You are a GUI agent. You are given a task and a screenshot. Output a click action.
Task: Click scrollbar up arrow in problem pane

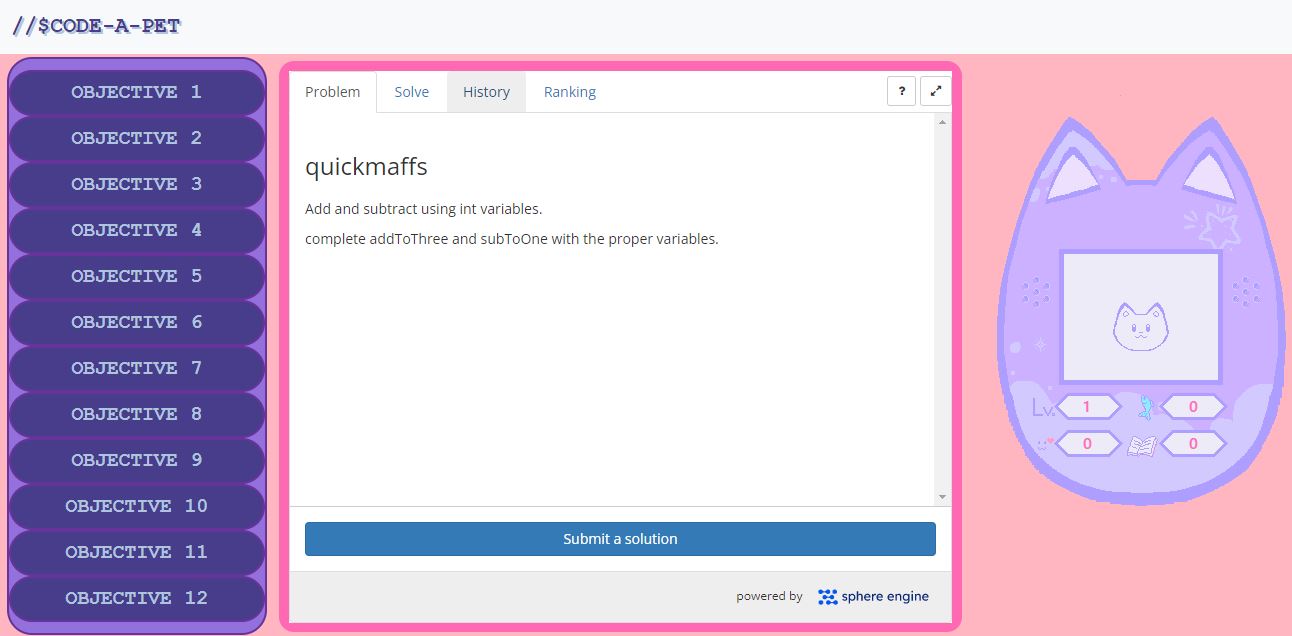942,121
